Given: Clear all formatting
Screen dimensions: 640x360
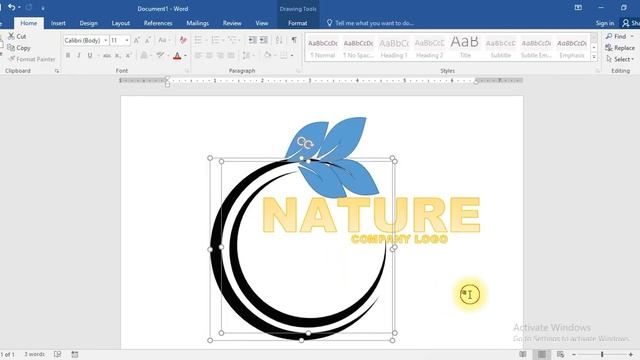Looking at the screenshot, I should pos(183,40).
